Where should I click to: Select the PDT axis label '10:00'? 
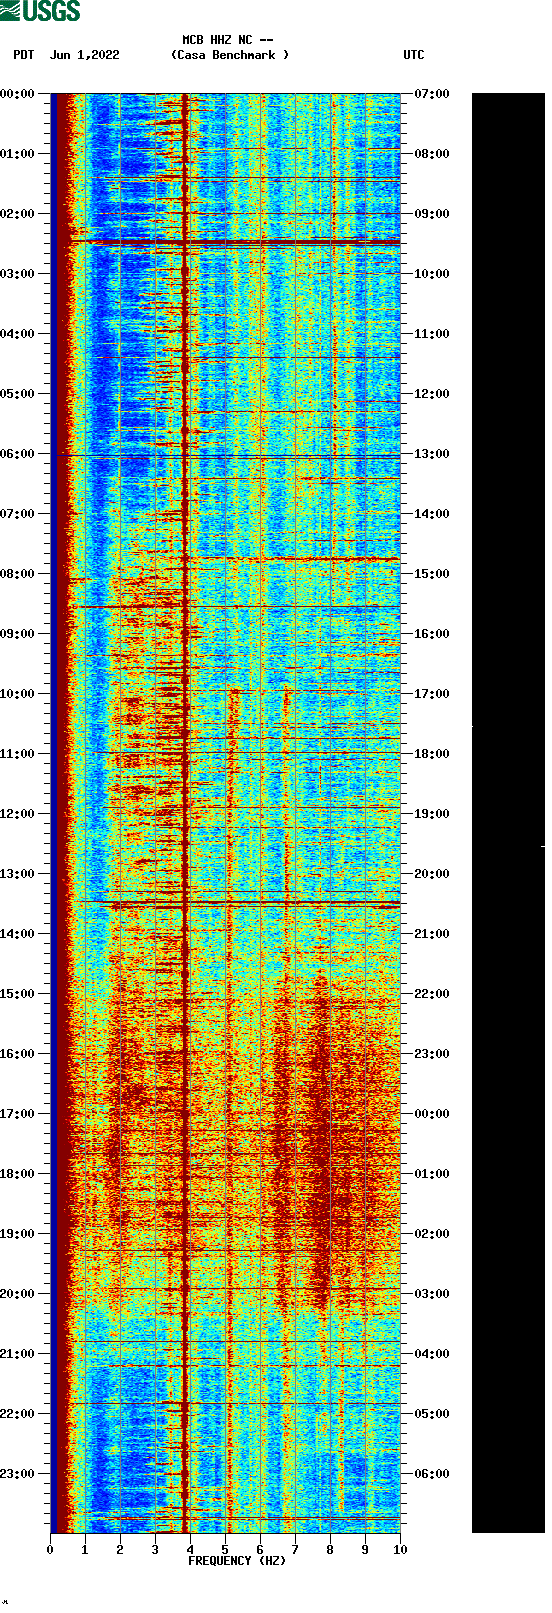pos(17,694)
